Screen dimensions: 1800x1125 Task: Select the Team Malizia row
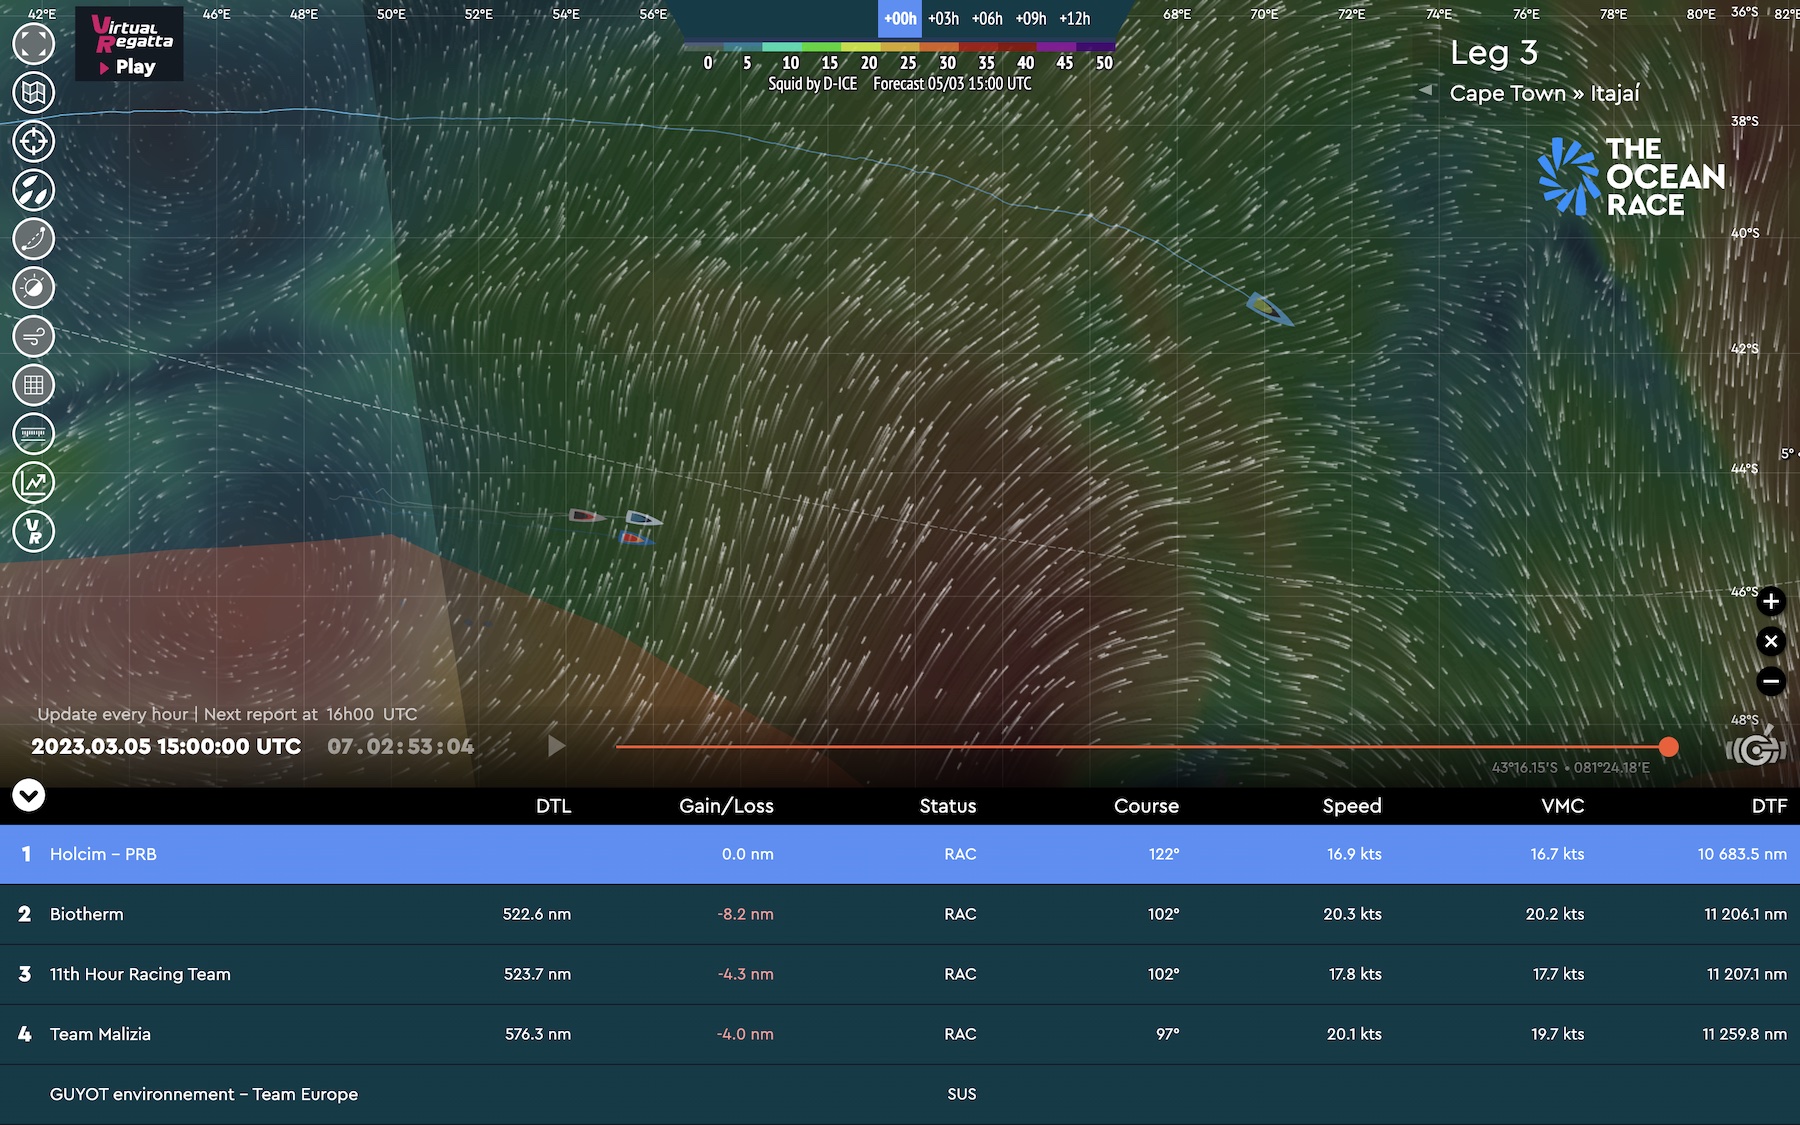[900, 1034]
